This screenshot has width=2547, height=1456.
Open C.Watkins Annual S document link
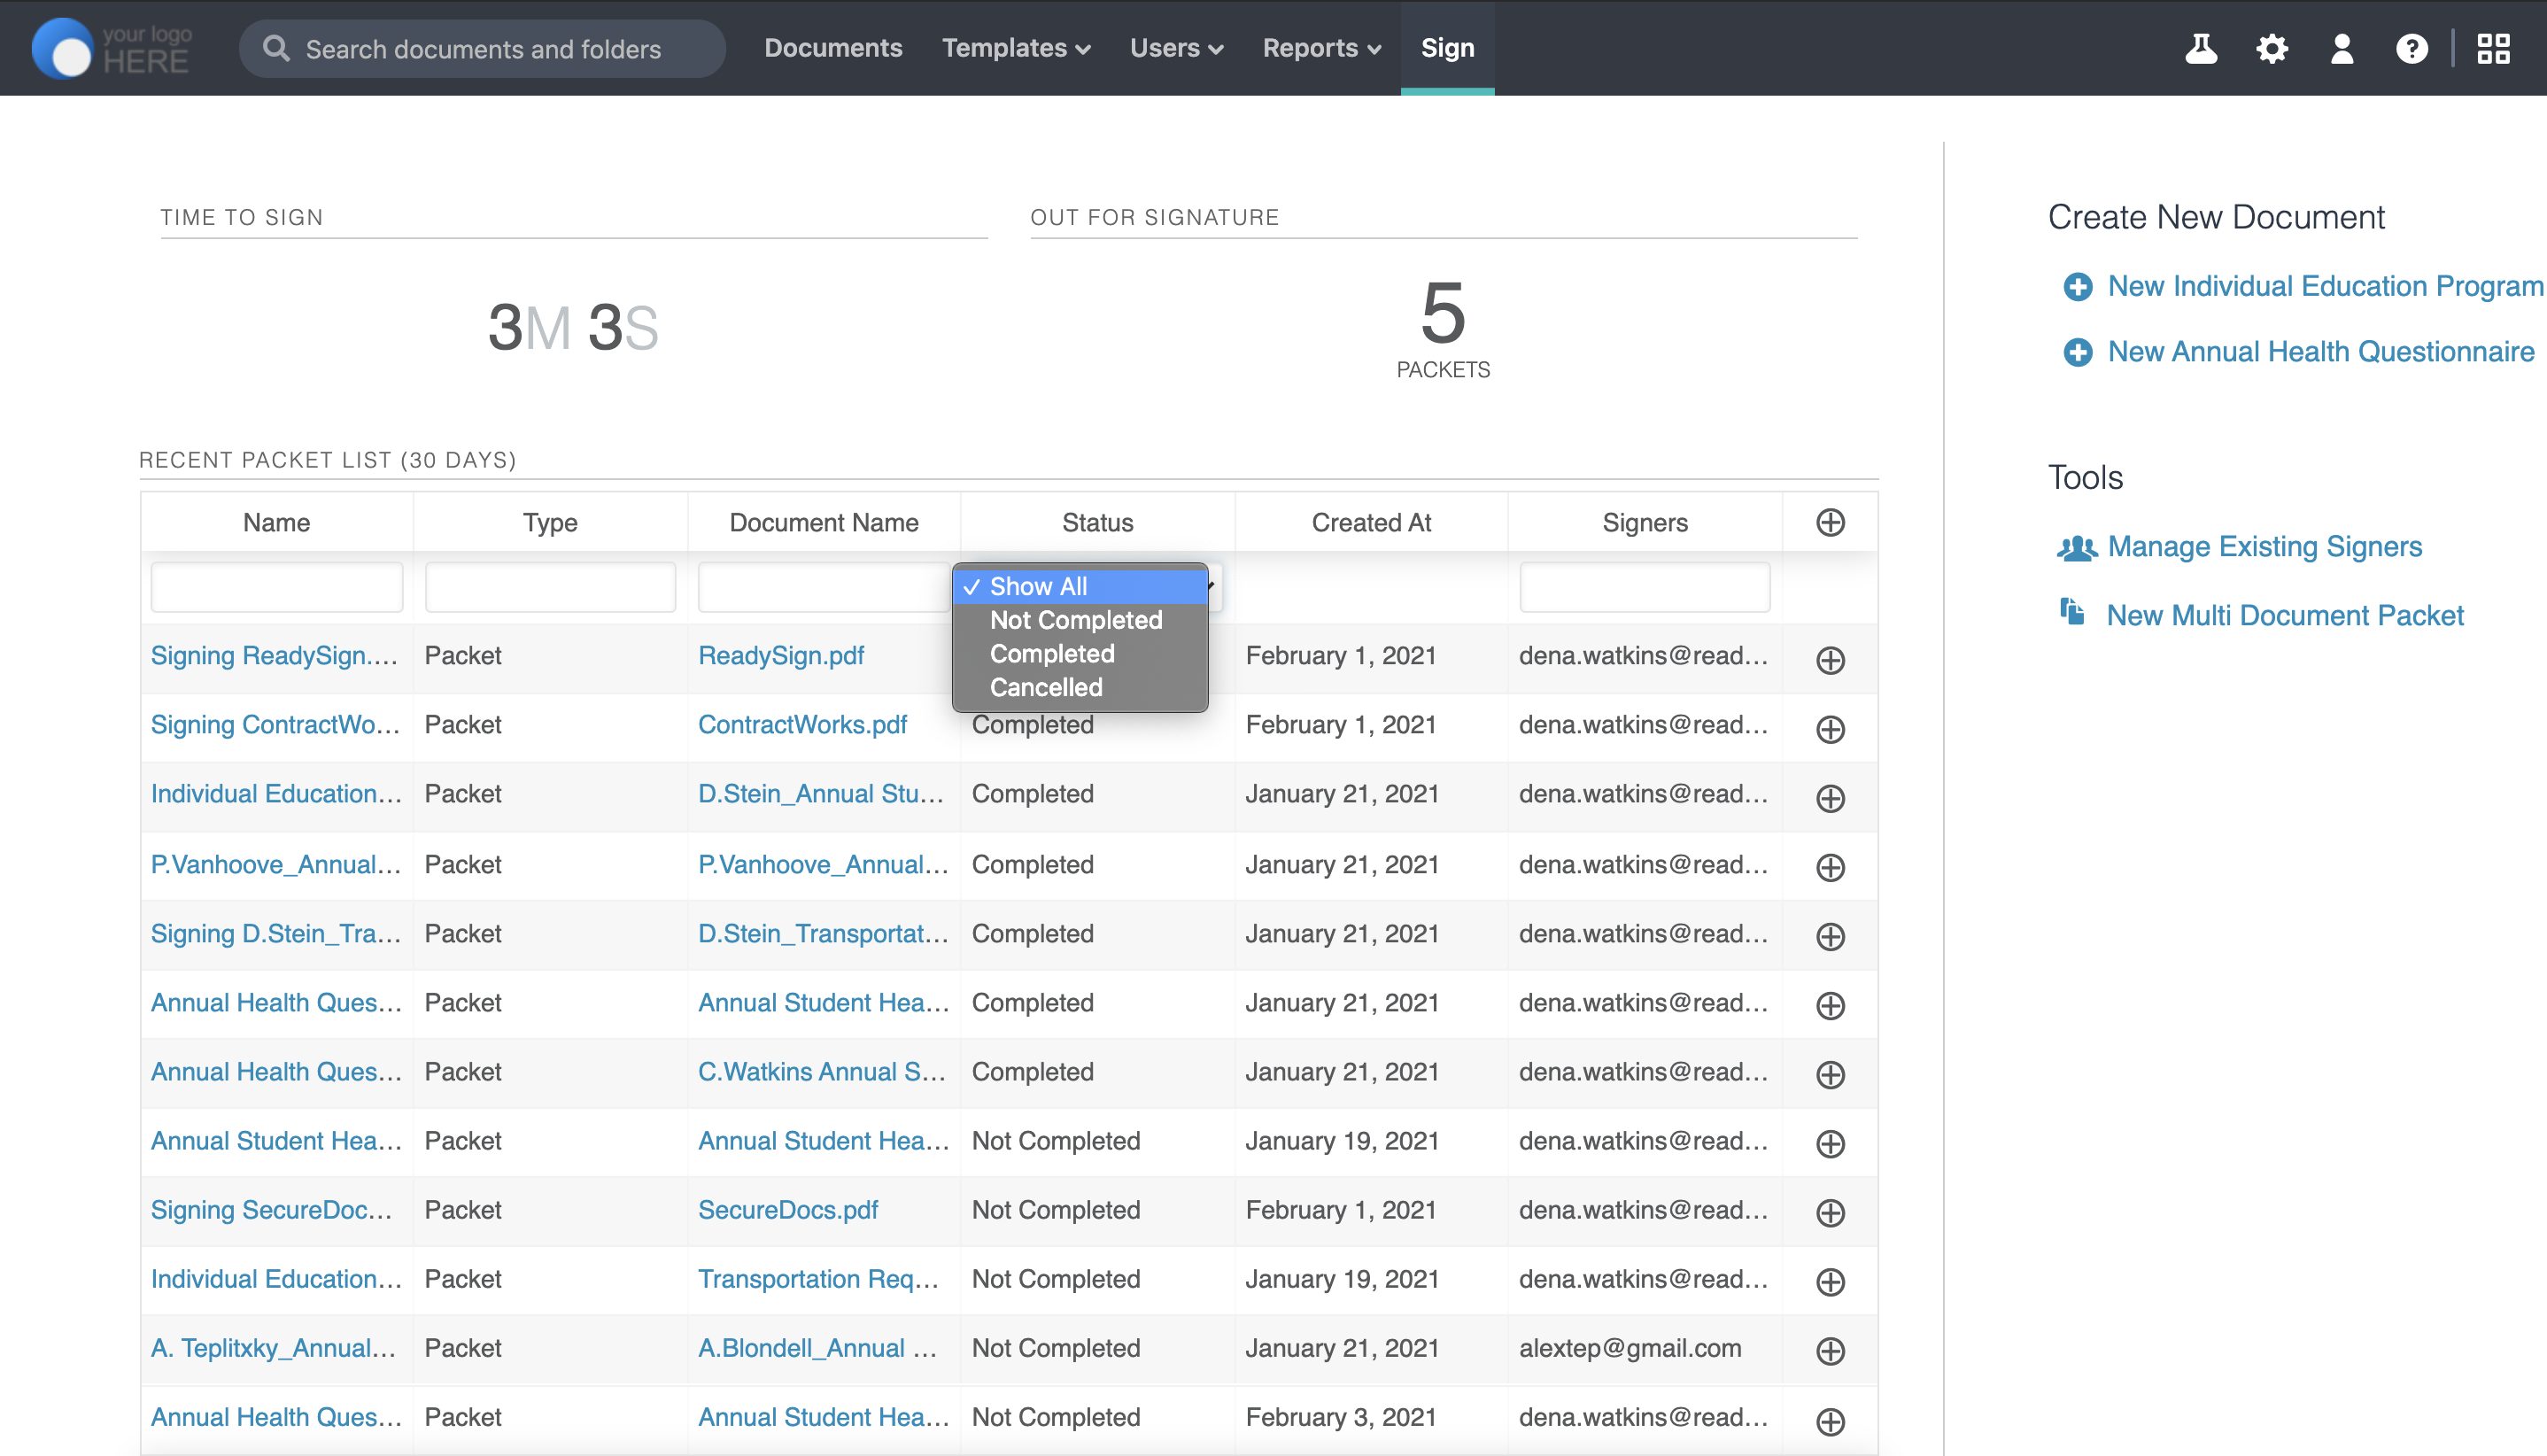tap(821, 1072)
